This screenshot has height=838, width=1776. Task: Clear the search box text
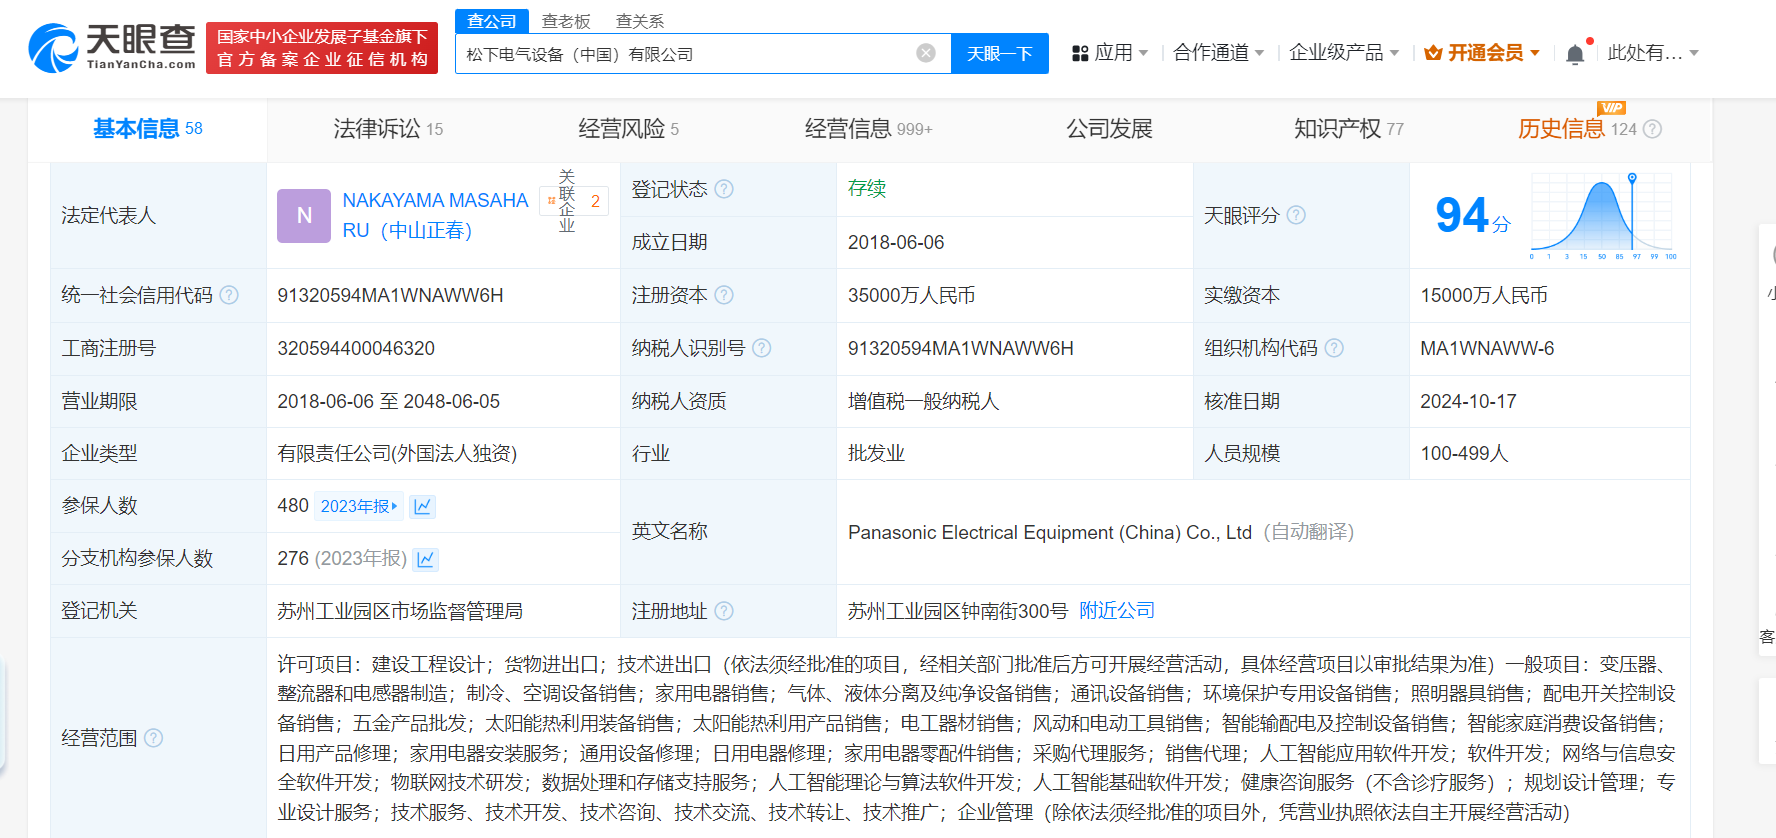[926, 53]
